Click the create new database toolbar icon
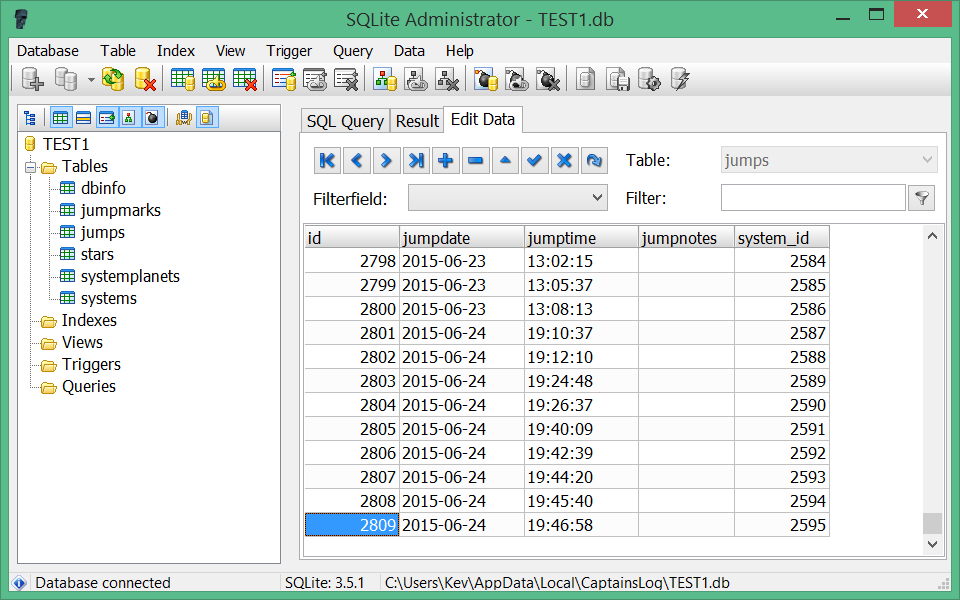Image resolution: width=960 pixels, height=600 pixels. 32,80
